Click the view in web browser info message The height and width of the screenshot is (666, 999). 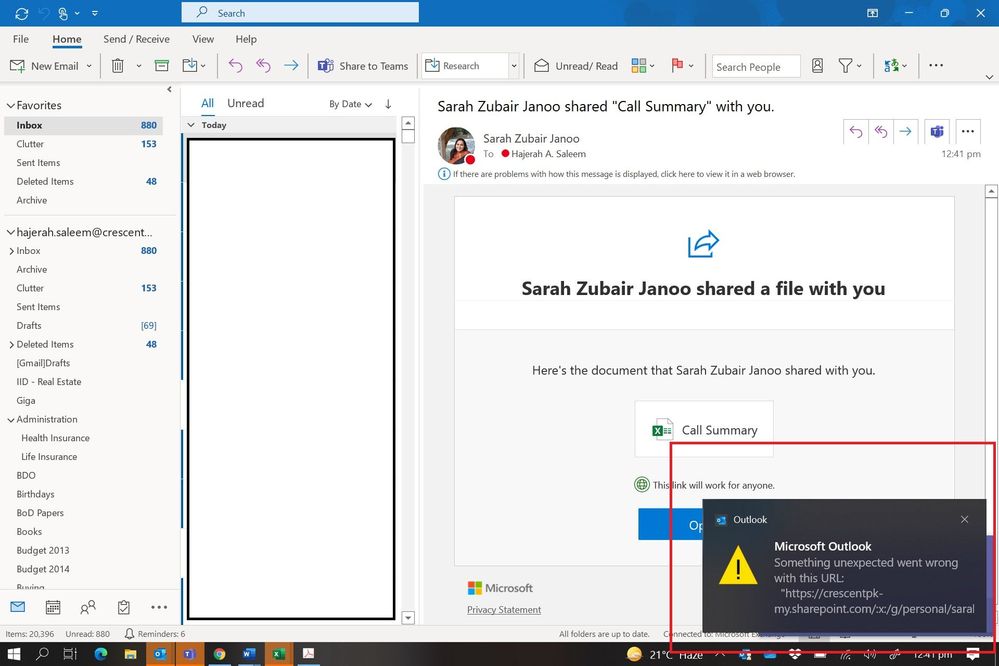(x=617, y=174)
